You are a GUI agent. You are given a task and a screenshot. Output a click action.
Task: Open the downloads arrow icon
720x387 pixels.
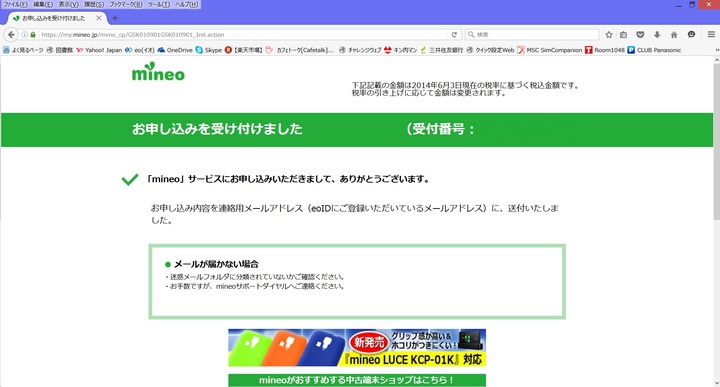click(x=657, y=34)
